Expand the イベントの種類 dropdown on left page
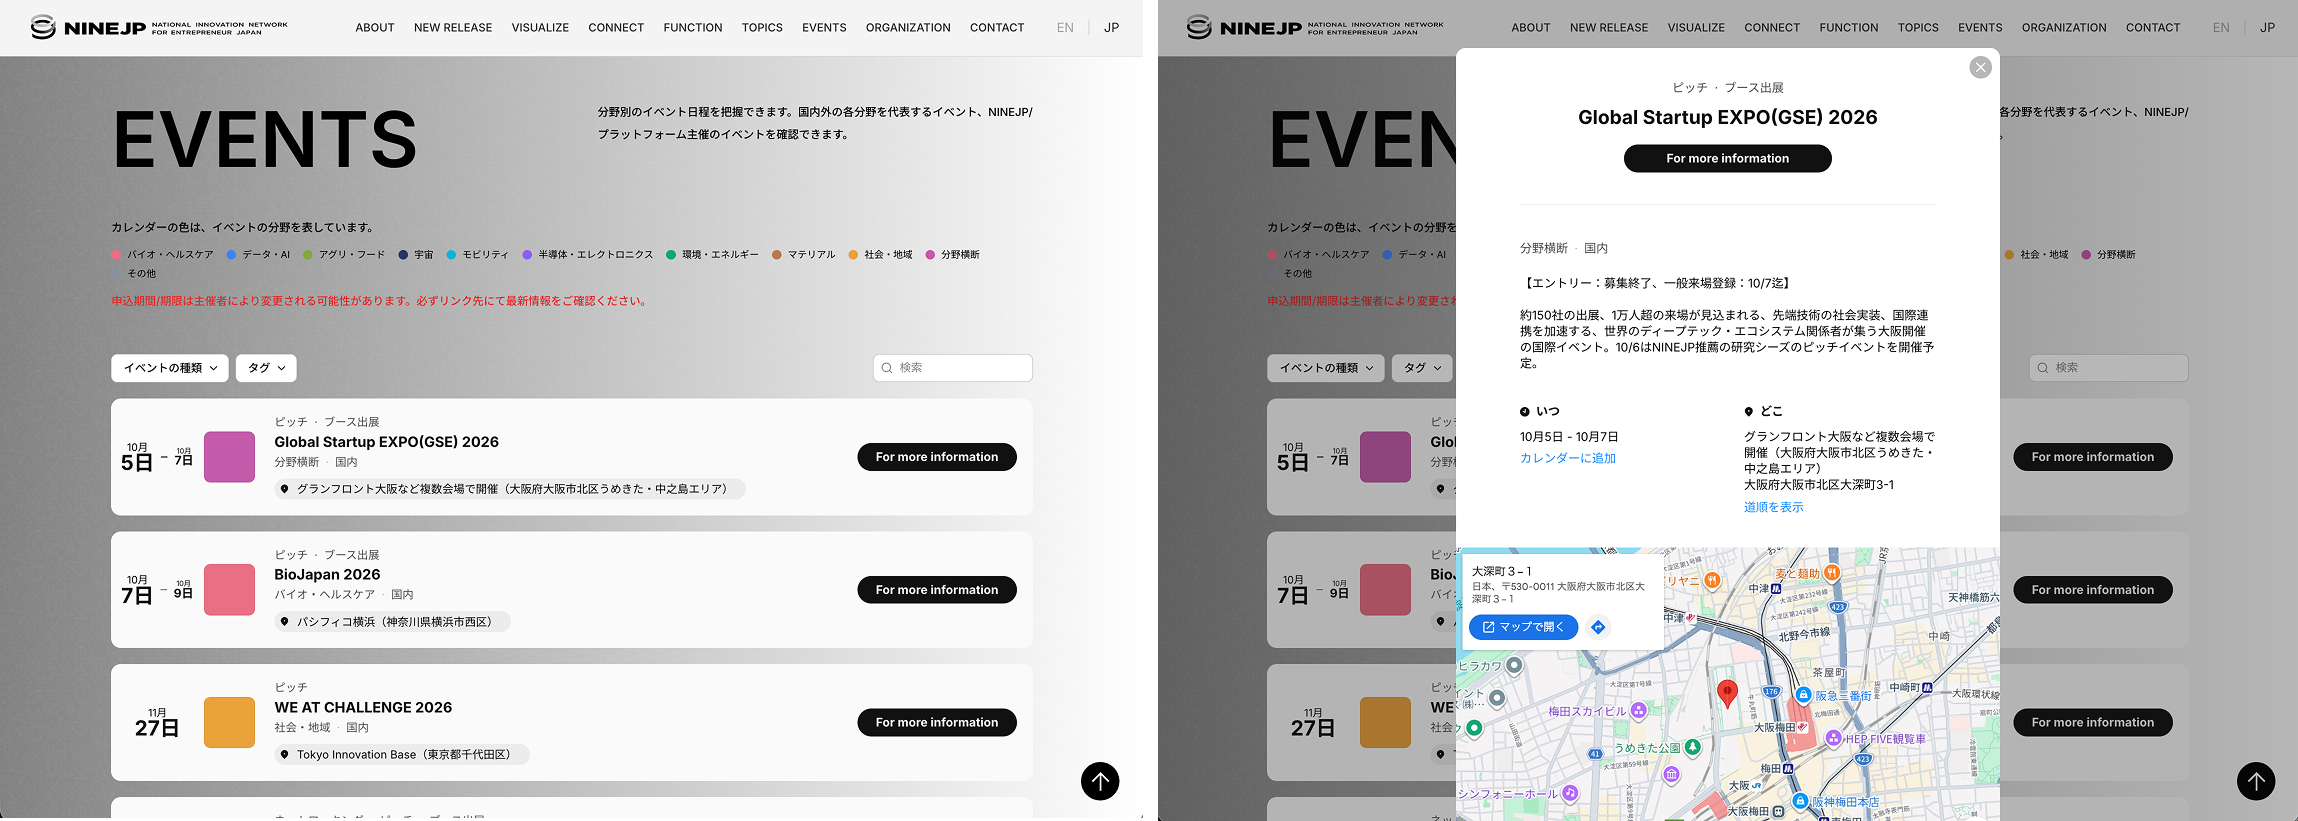Image resolution: width=2298 pixels, height=821 pixels. pos(170,368)
